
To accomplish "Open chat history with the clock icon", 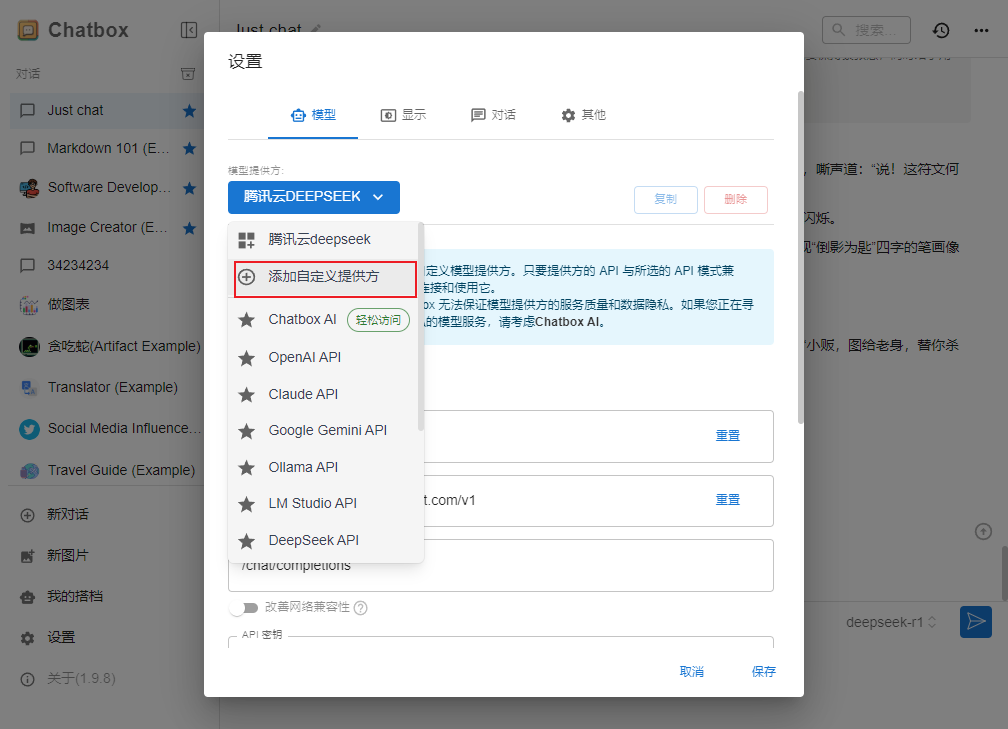I will [x=941, y=30].
